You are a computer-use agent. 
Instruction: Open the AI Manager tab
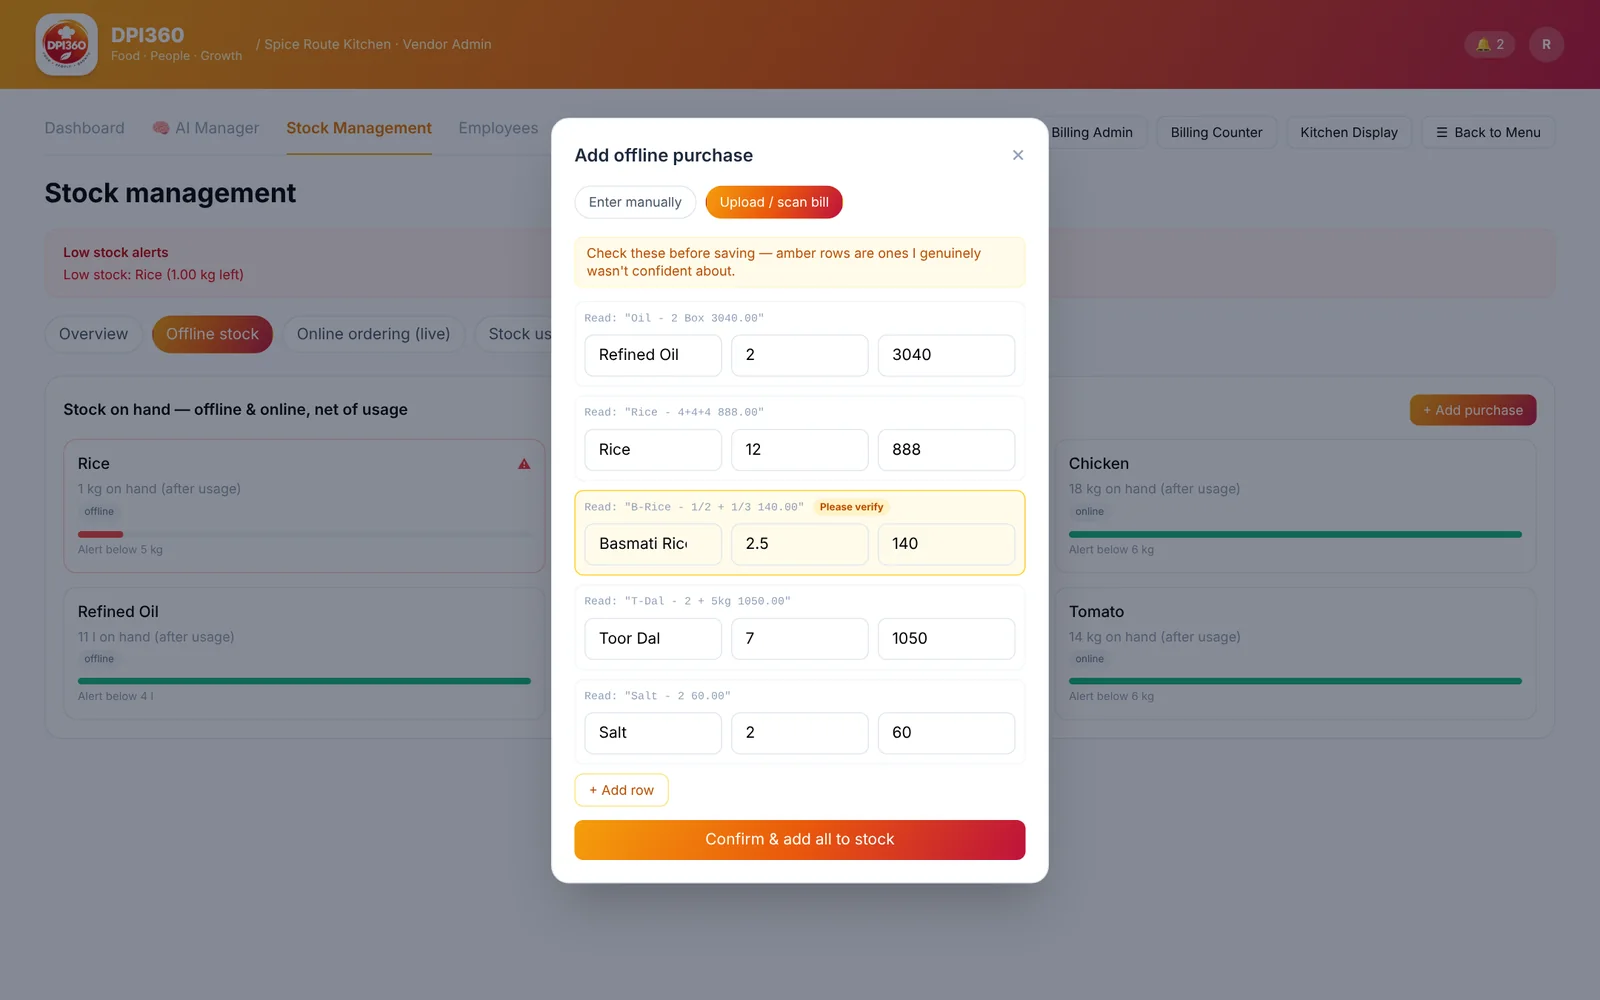point(206,128)
